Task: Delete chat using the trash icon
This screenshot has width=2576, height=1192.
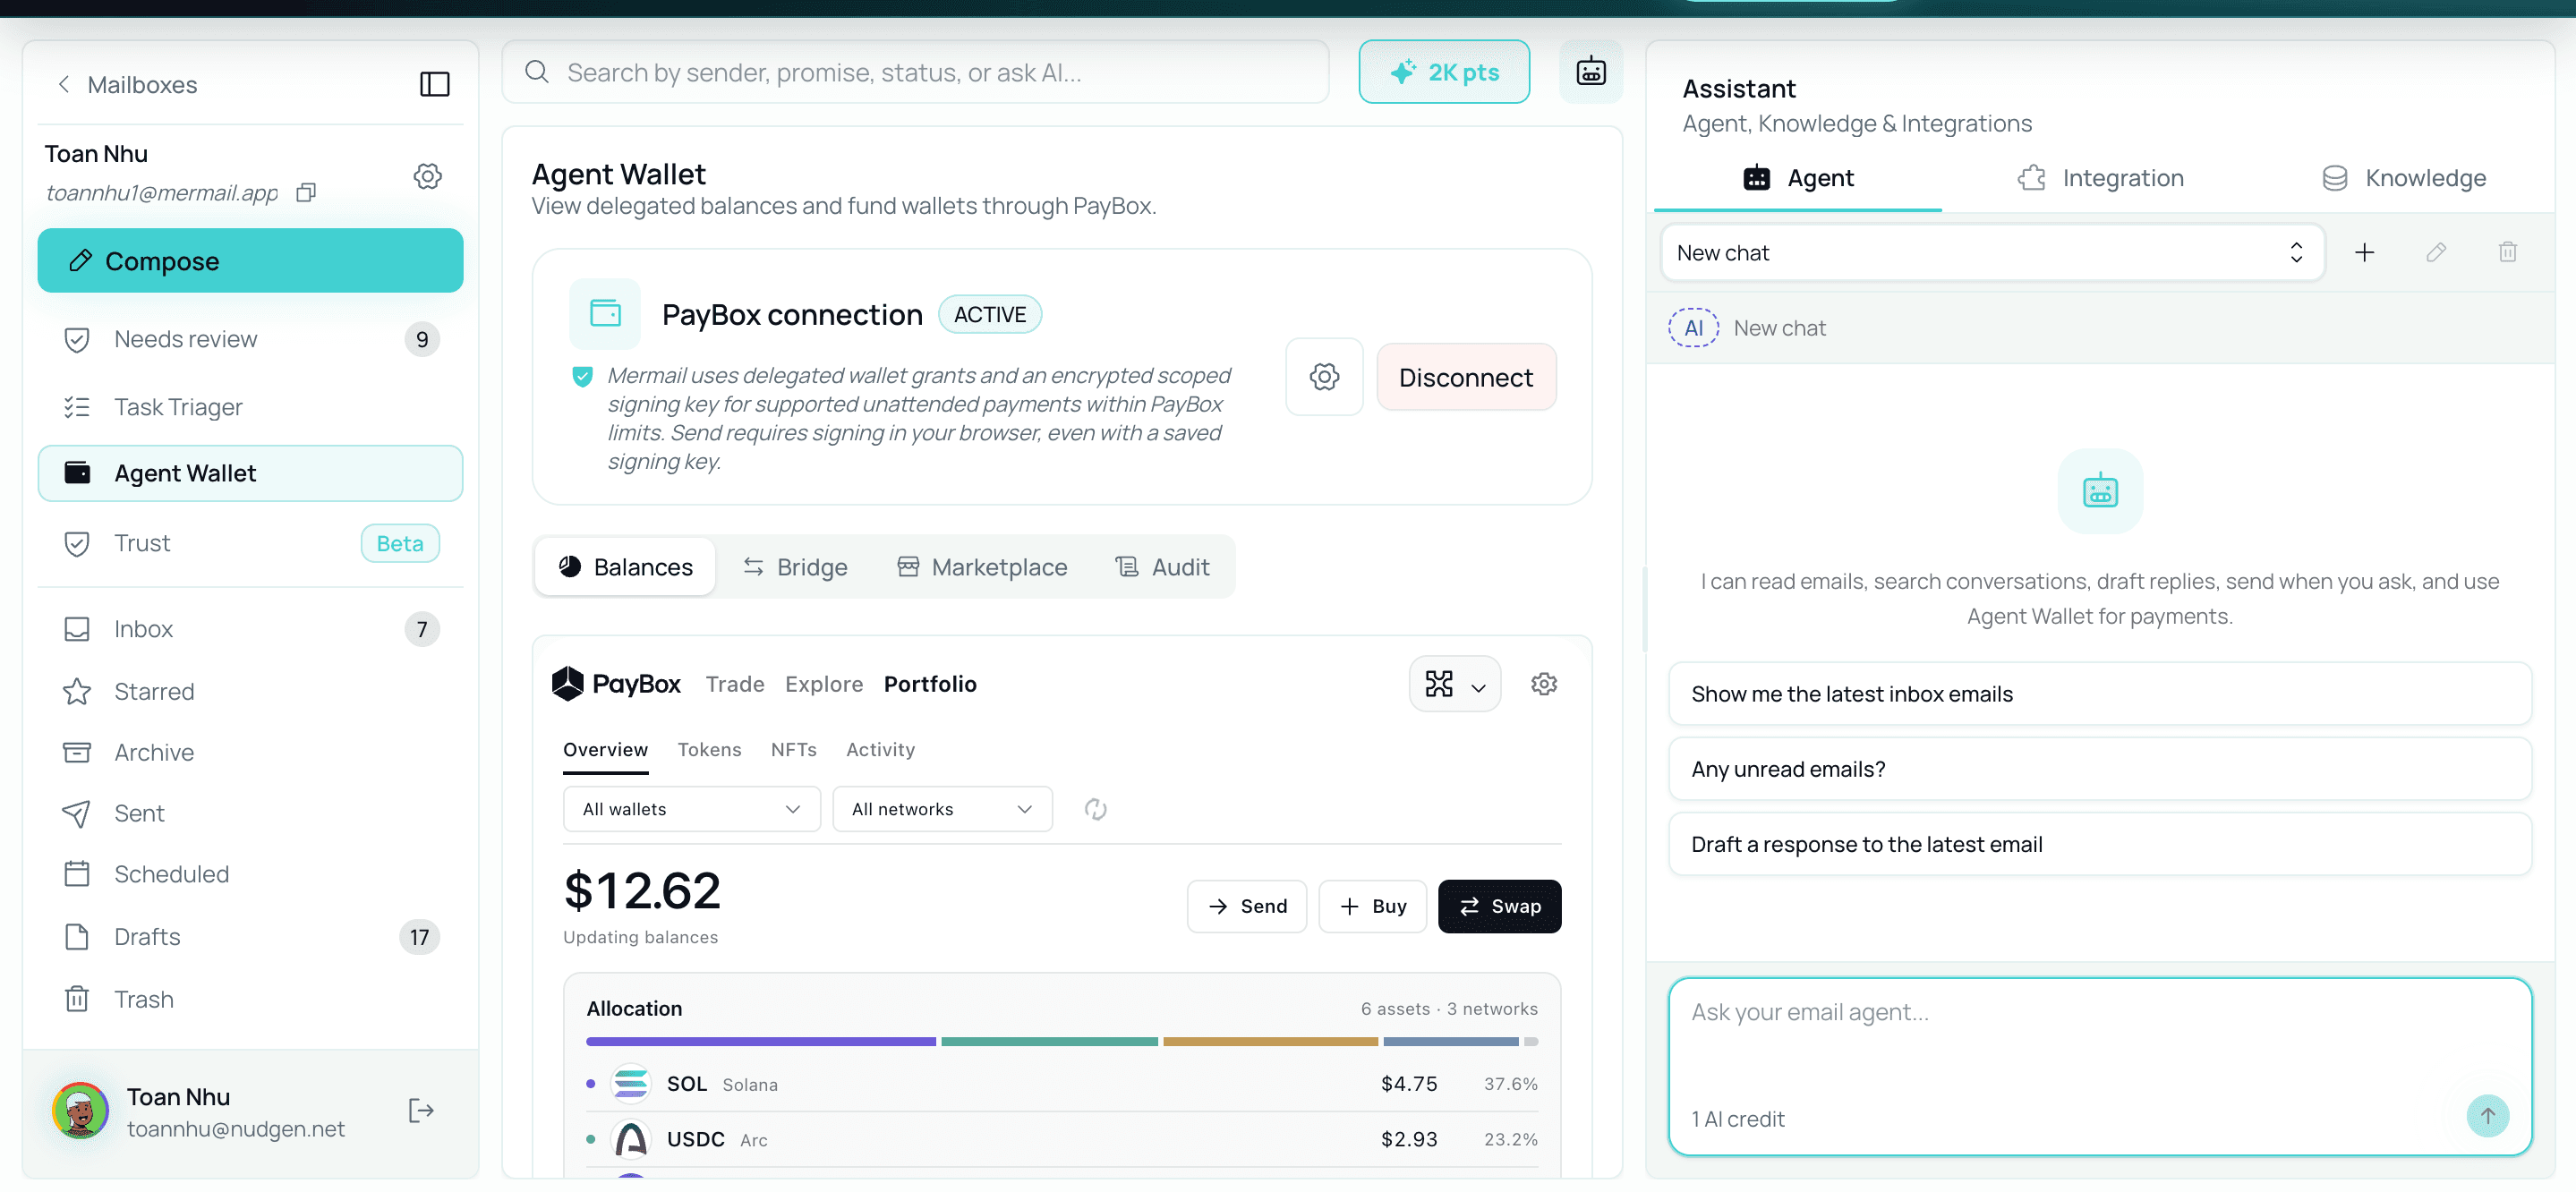Action: 2508,252
